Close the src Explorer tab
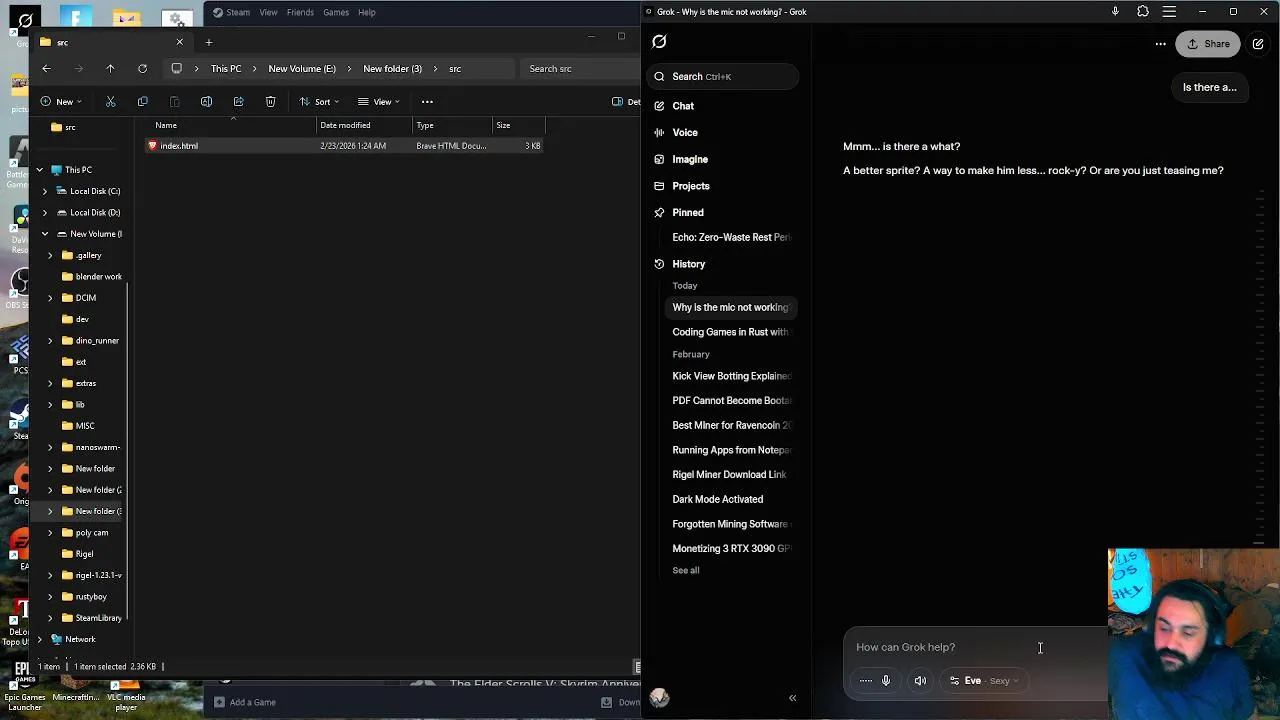 pyautogui.click(x=180, y=42)
